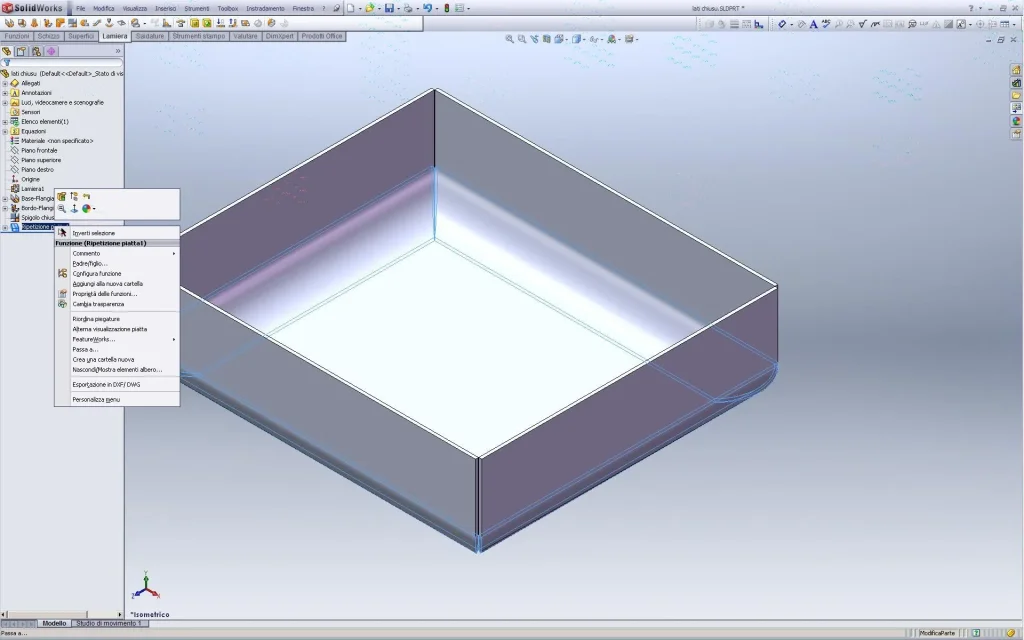This screenshot has height=640, width=1024.
Task: Click the Undo arrow icon
Action: 427,8
